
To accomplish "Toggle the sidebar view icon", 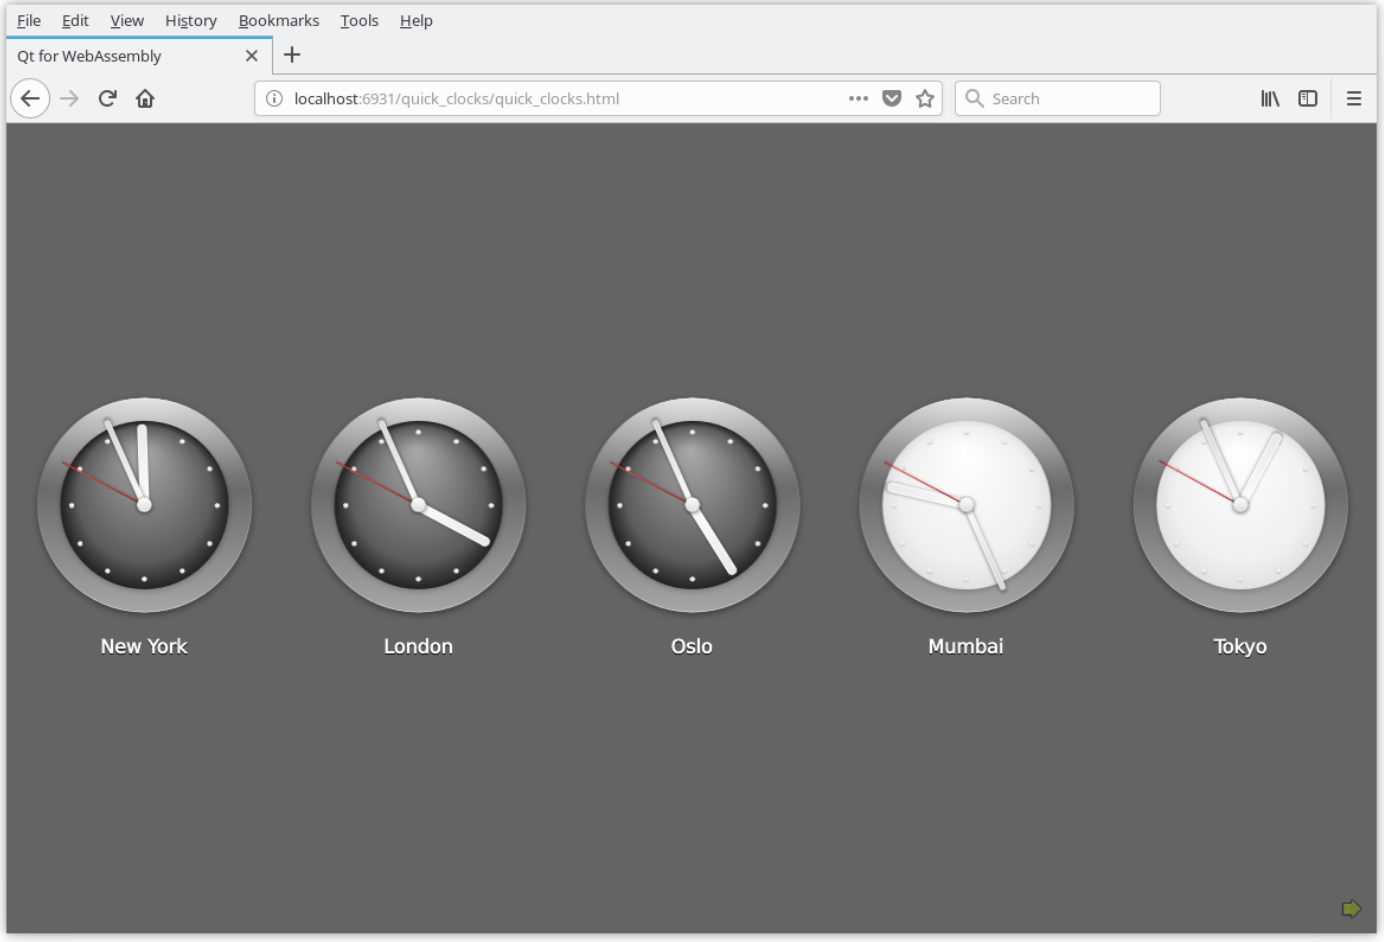I will (1308, 98).
